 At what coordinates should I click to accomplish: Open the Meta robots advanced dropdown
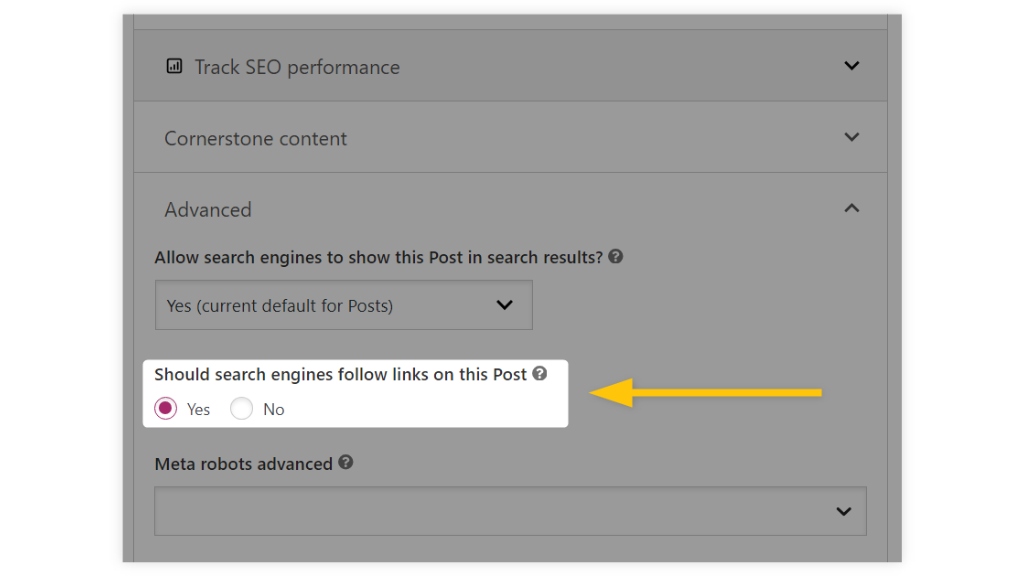(x=510, y=511)
